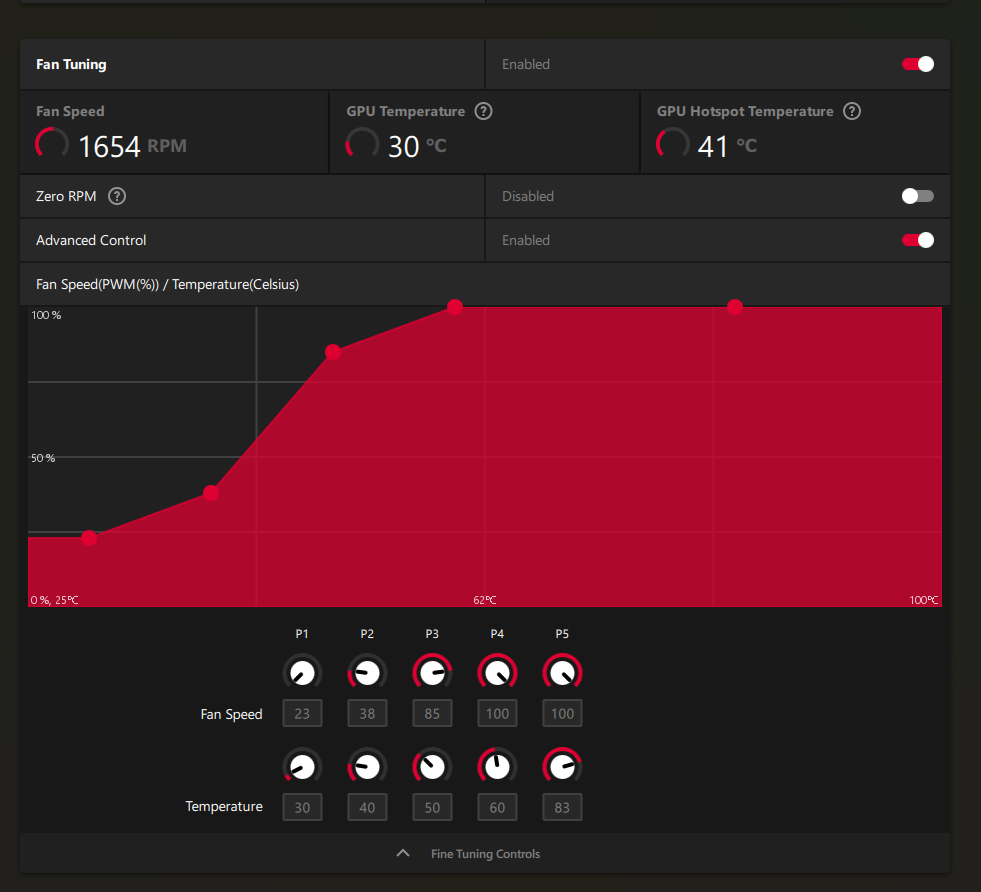Click the third curve point at 85 percent
Screen dimensions: 981x892
pyautogui.click(x=333, y=352)
